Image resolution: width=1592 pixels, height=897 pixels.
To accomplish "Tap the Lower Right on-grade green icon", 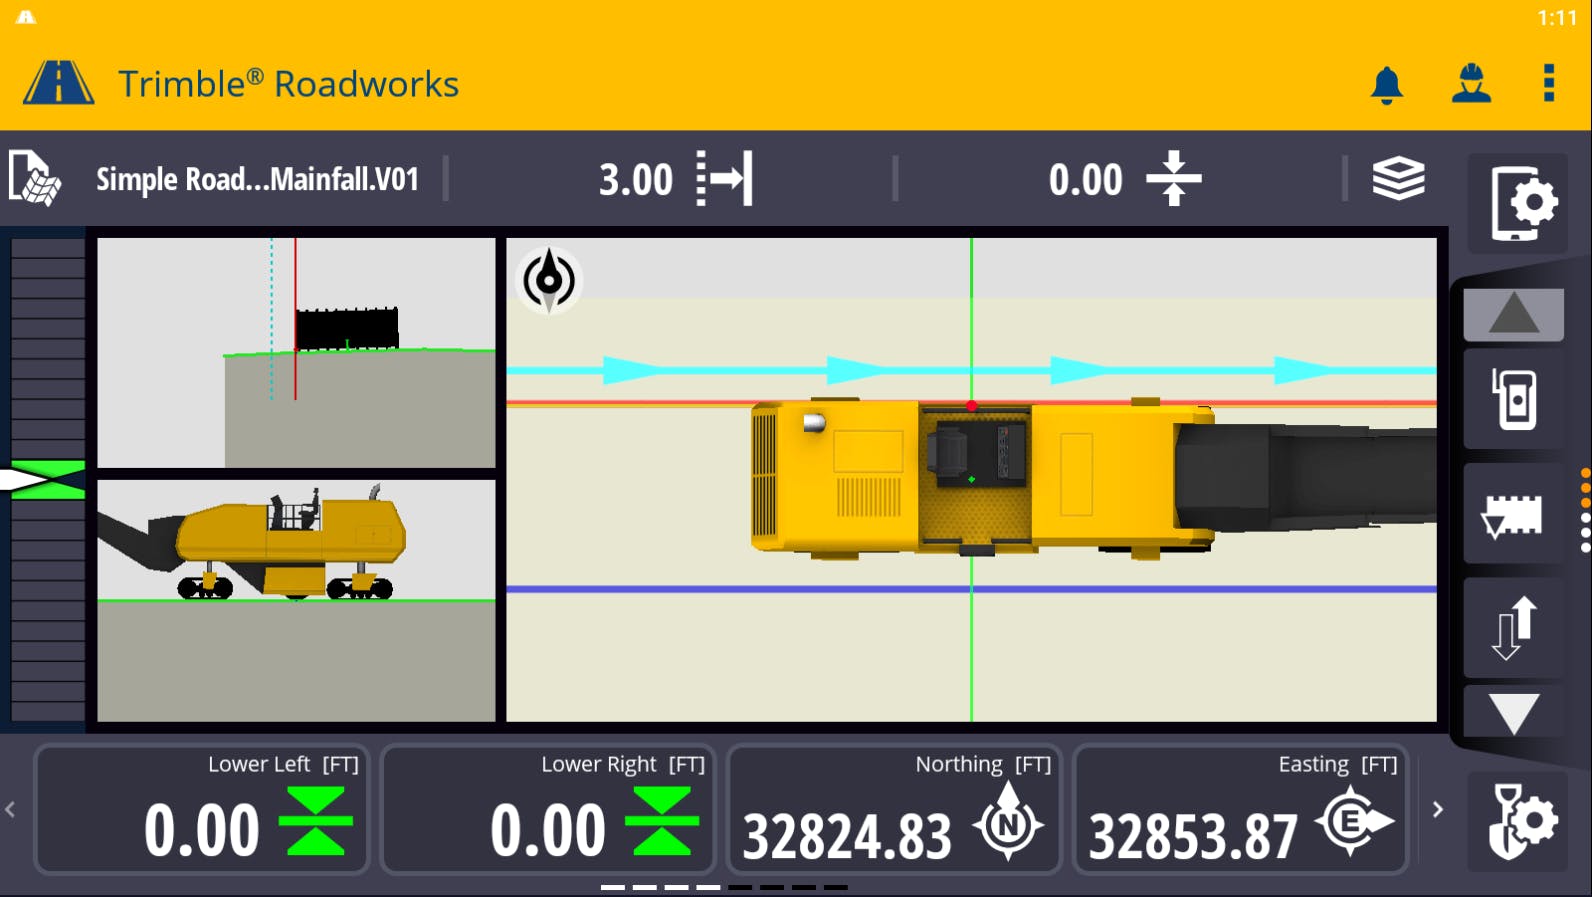I will click(x=662, y=821).
